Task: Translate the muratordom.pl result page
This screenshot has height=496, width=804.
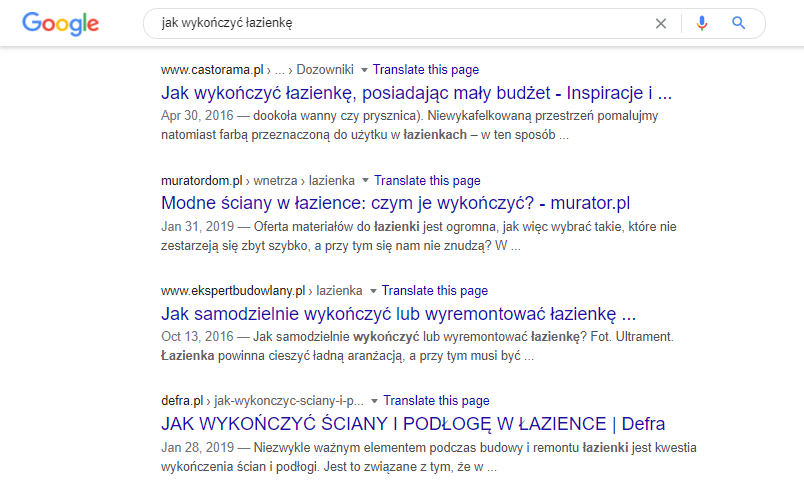Action: pyautogui.click(x=427, y=181)
